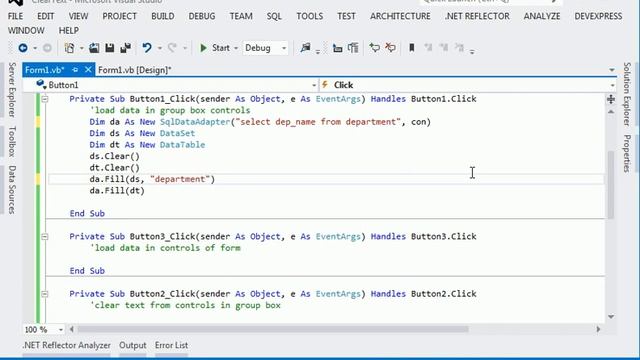Click the Find in Files icon
The height and width of the screenshot is (360, 640).
(305, 48)
